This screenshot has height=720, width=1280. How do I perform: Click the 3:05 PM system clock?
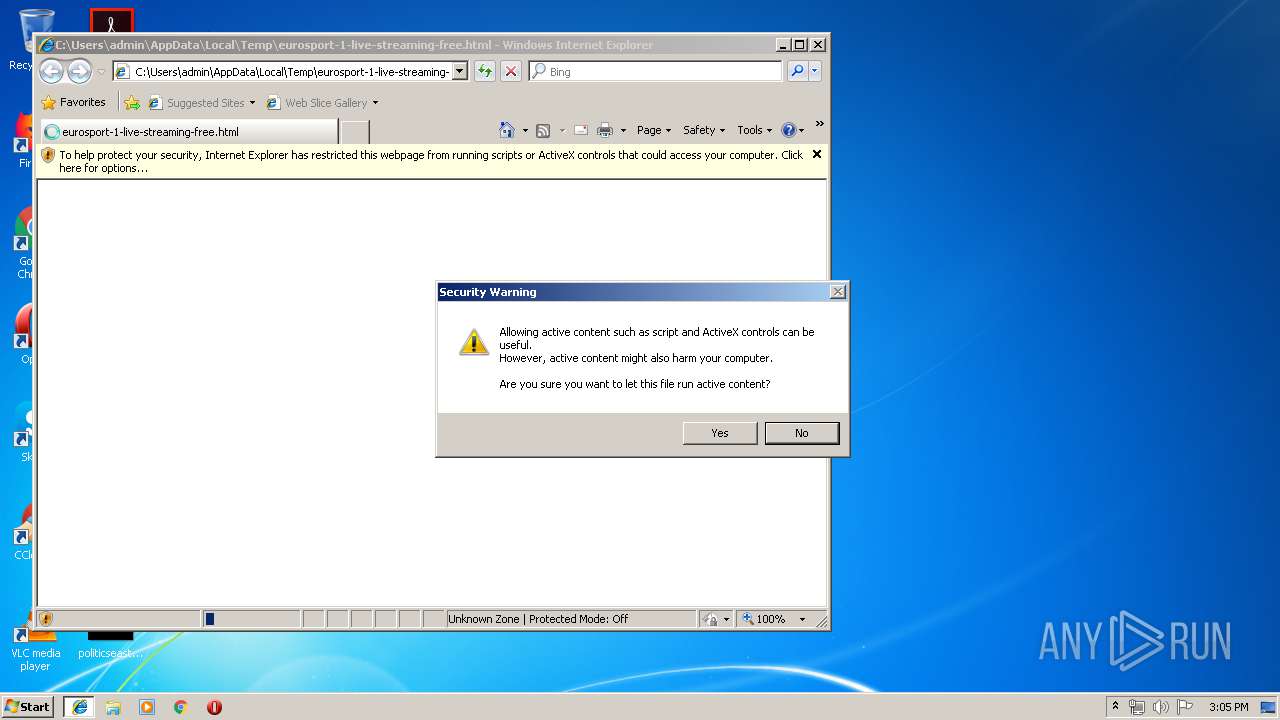[x=1228, y=706]
